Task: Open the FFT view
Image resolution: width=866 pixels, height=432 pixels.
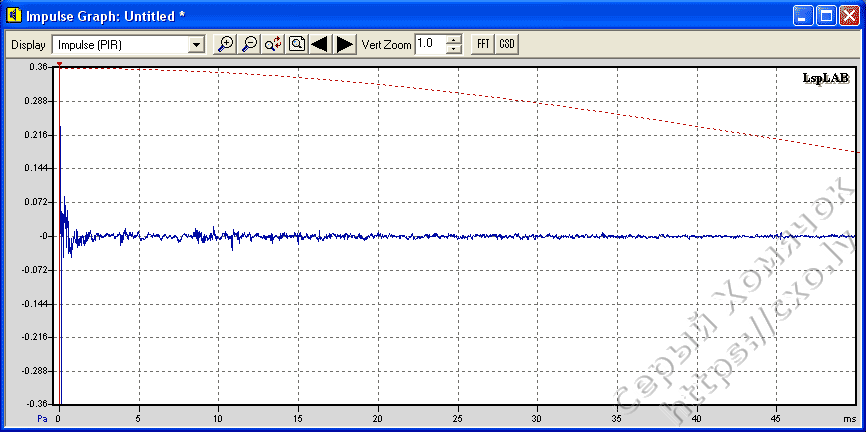Action: (483, 44)
